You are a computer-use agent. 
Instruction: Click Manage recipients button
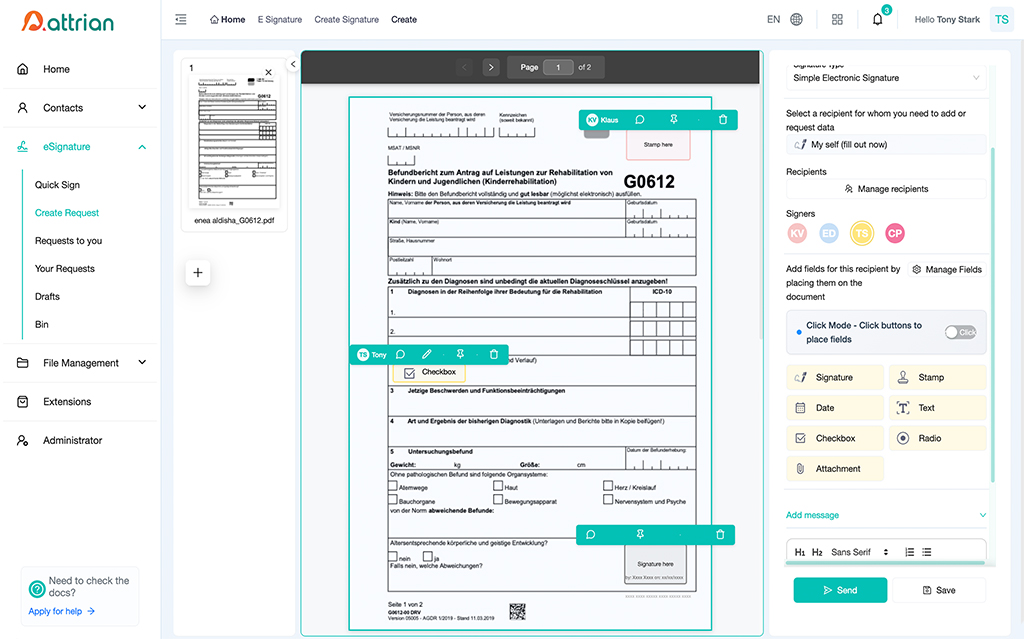tap(885, 189)
